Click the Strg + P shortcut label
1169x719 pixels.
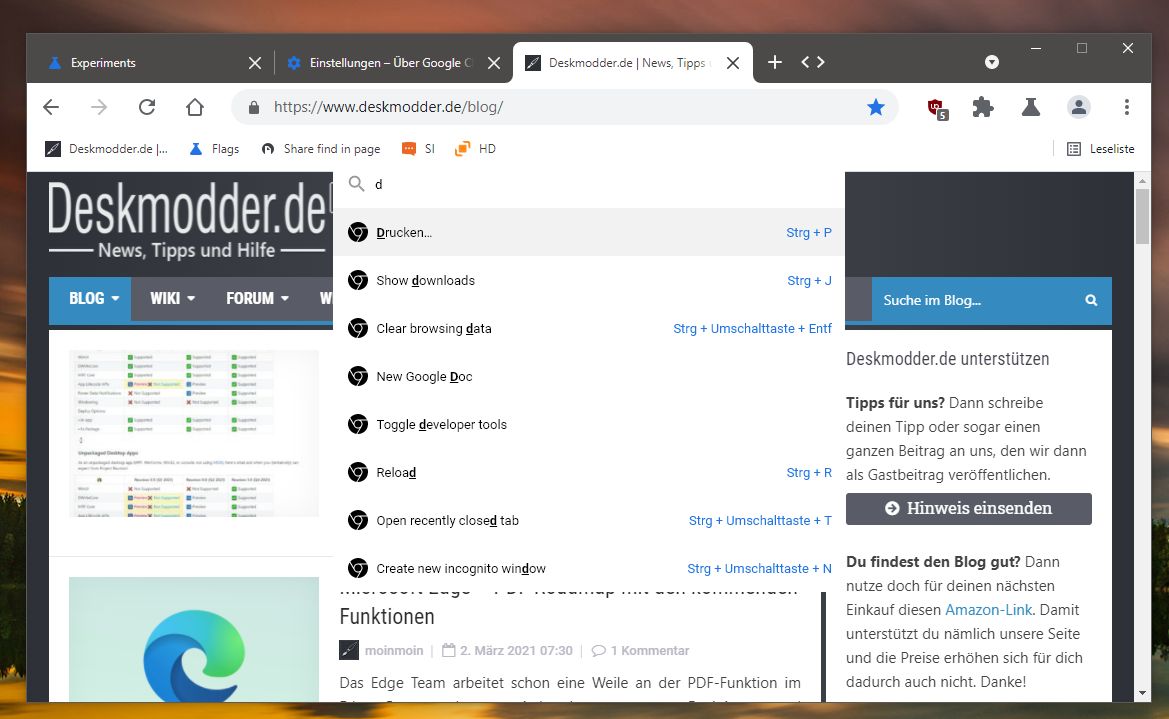[x=809, y=232]
